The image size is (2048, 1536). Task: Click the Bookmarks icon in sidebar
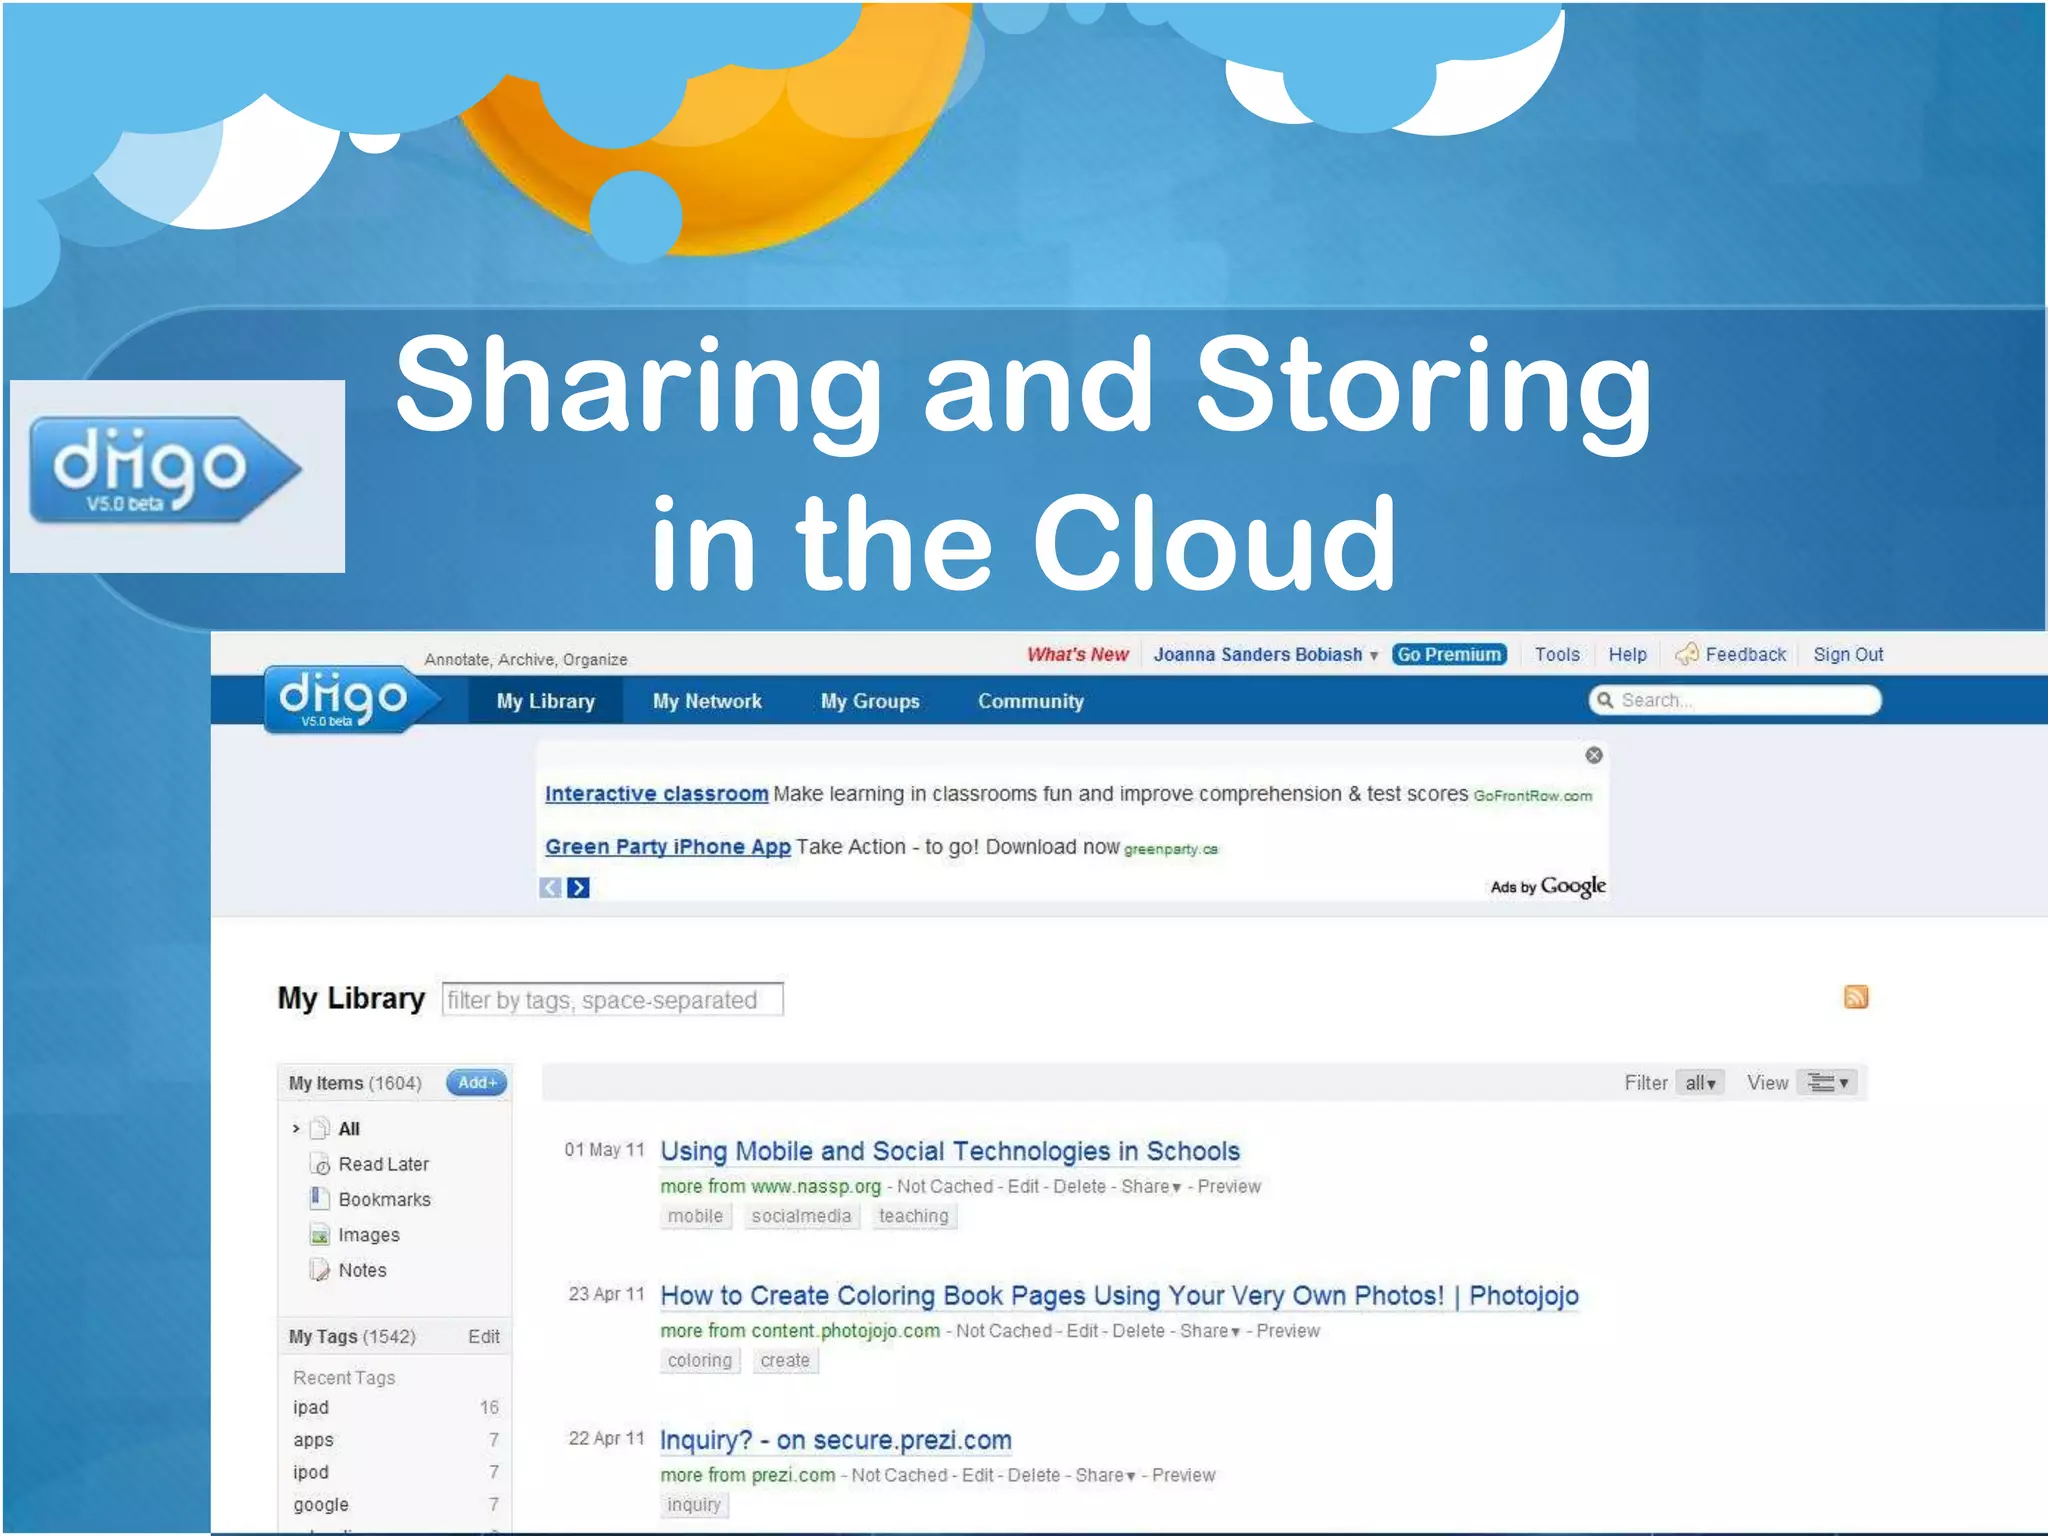[x=320, y=1198]
